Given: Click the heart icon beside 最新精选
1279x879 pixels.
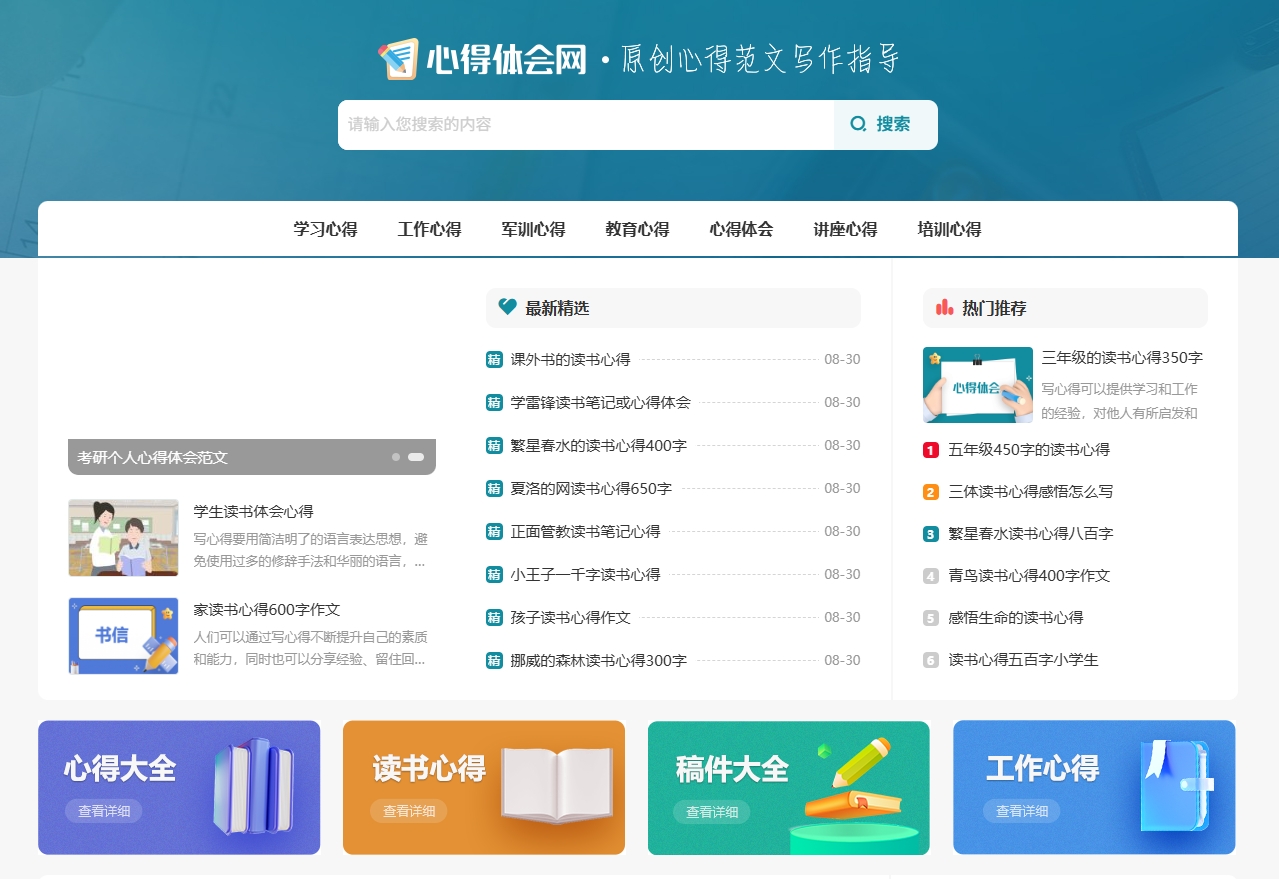Looking at the screenshot, I should pos(507,308).
